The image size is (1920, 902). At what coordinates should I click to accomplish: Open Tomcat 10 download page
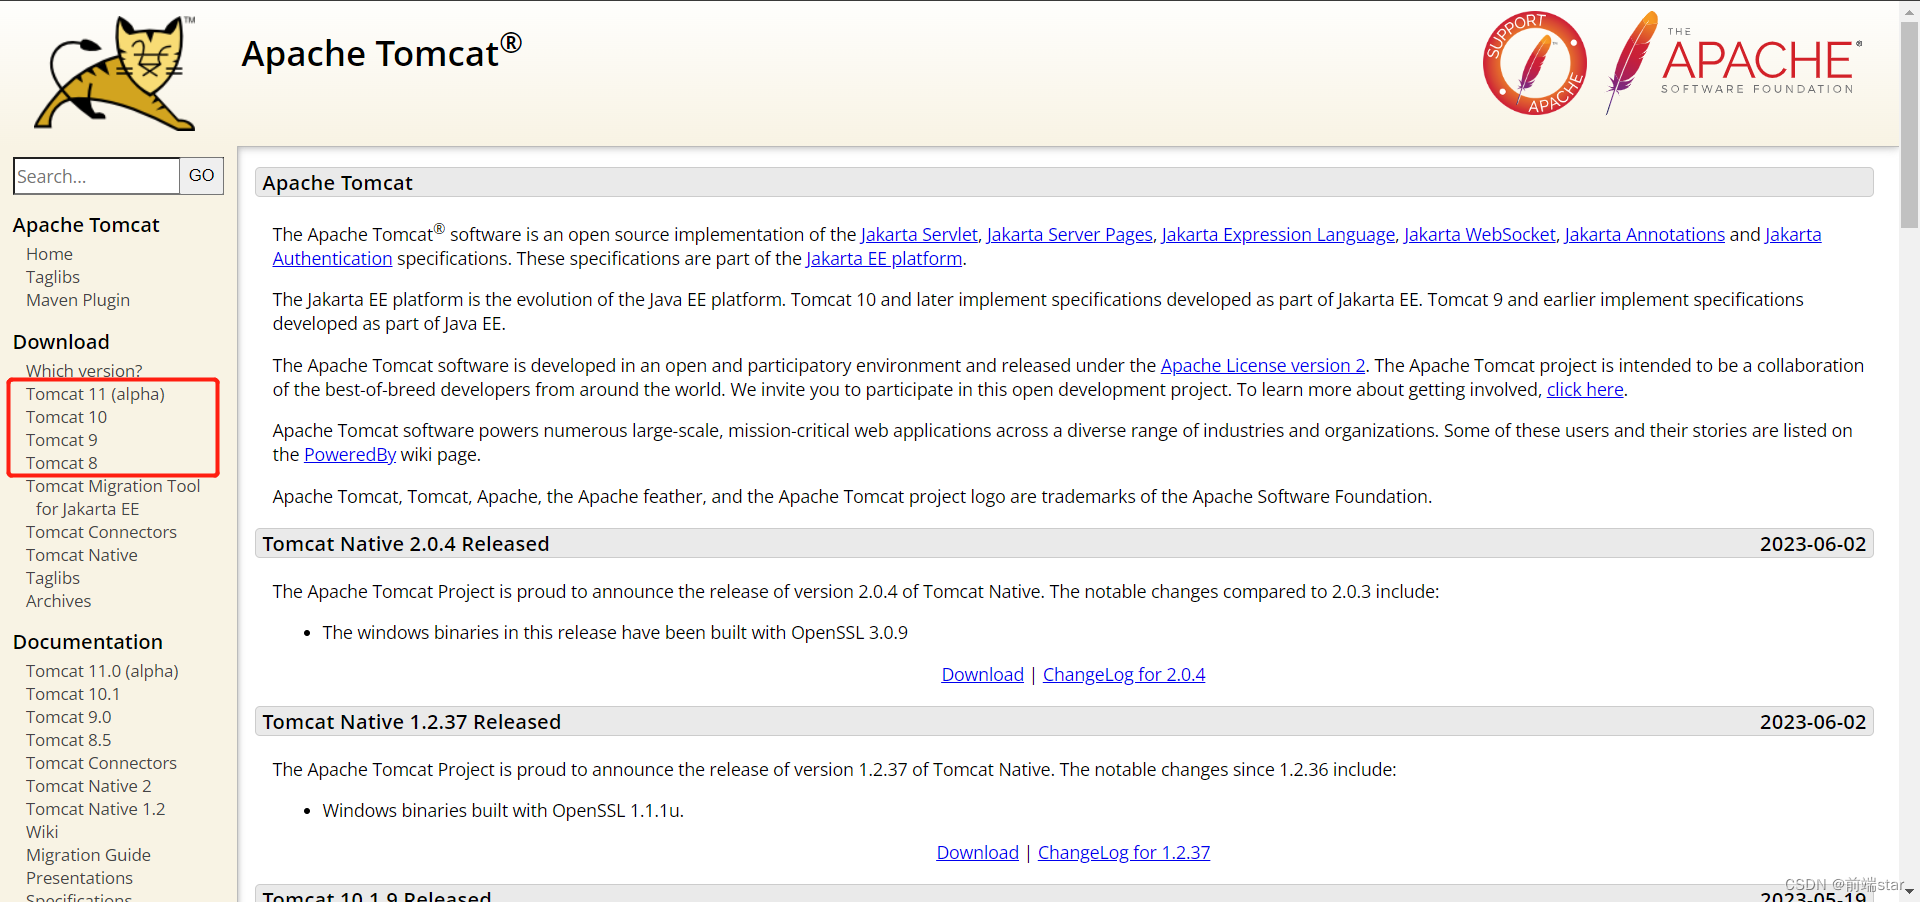point(66,417)
